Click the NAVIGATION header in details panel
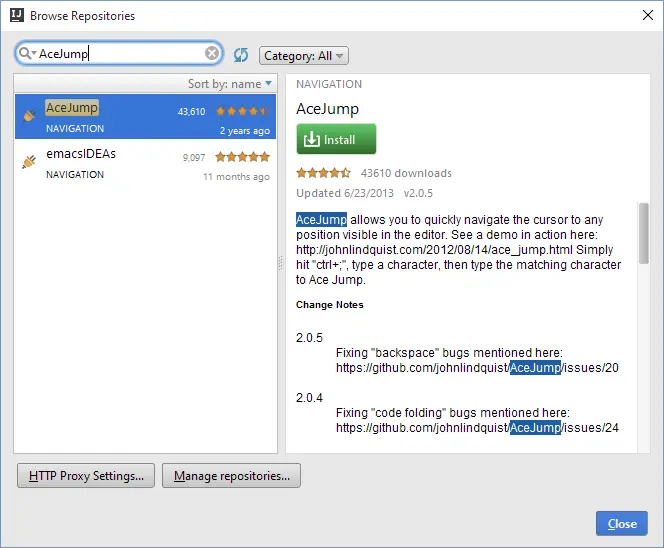Image resolution: width=664 pixels, height=548 pixels. point(329,84)
